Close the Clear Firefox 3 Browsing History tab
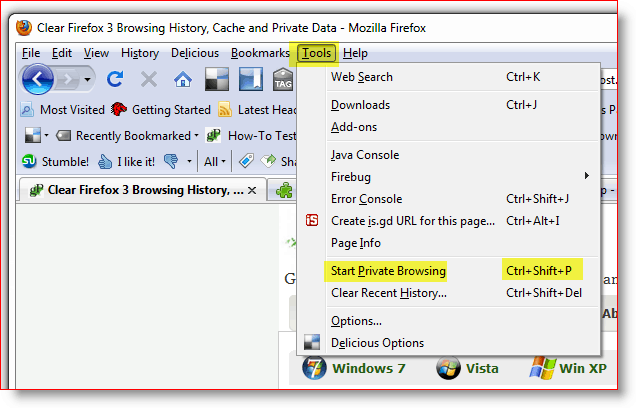 click(252, 191)
